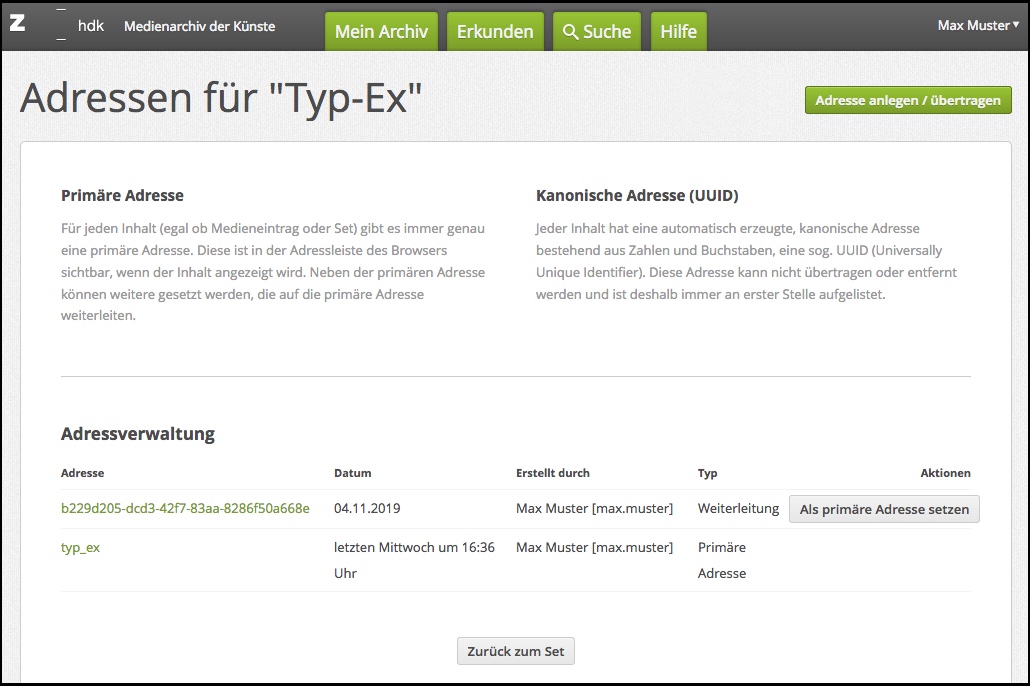
Task: Click the Erstellt durch column header
Action: (552, 473)
